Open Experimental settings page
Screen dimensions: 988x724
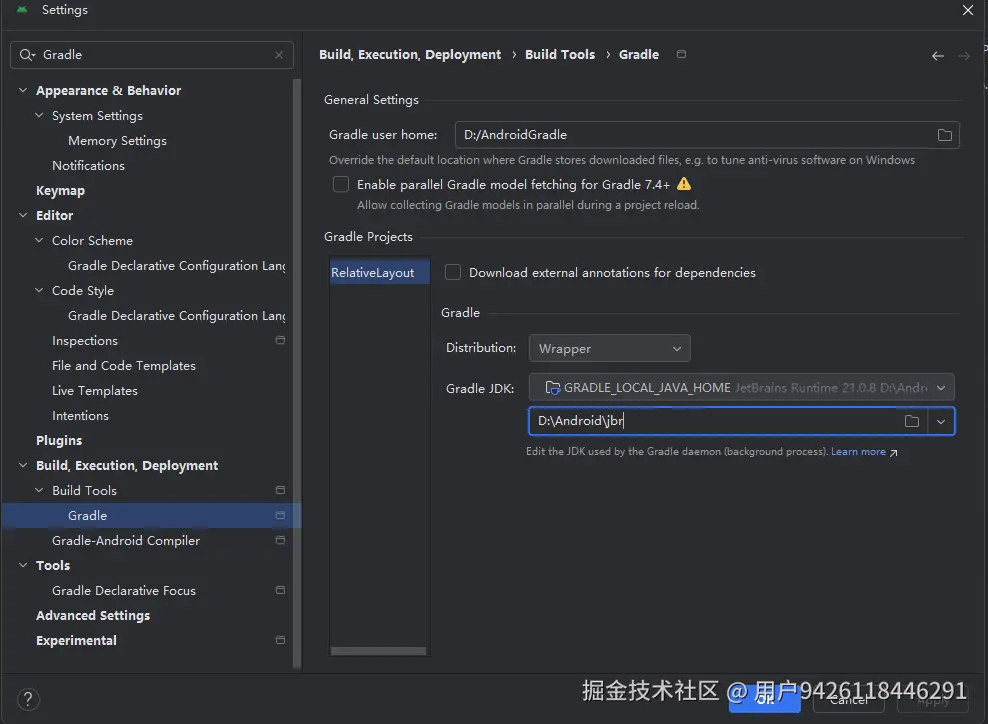pos(76,640)
